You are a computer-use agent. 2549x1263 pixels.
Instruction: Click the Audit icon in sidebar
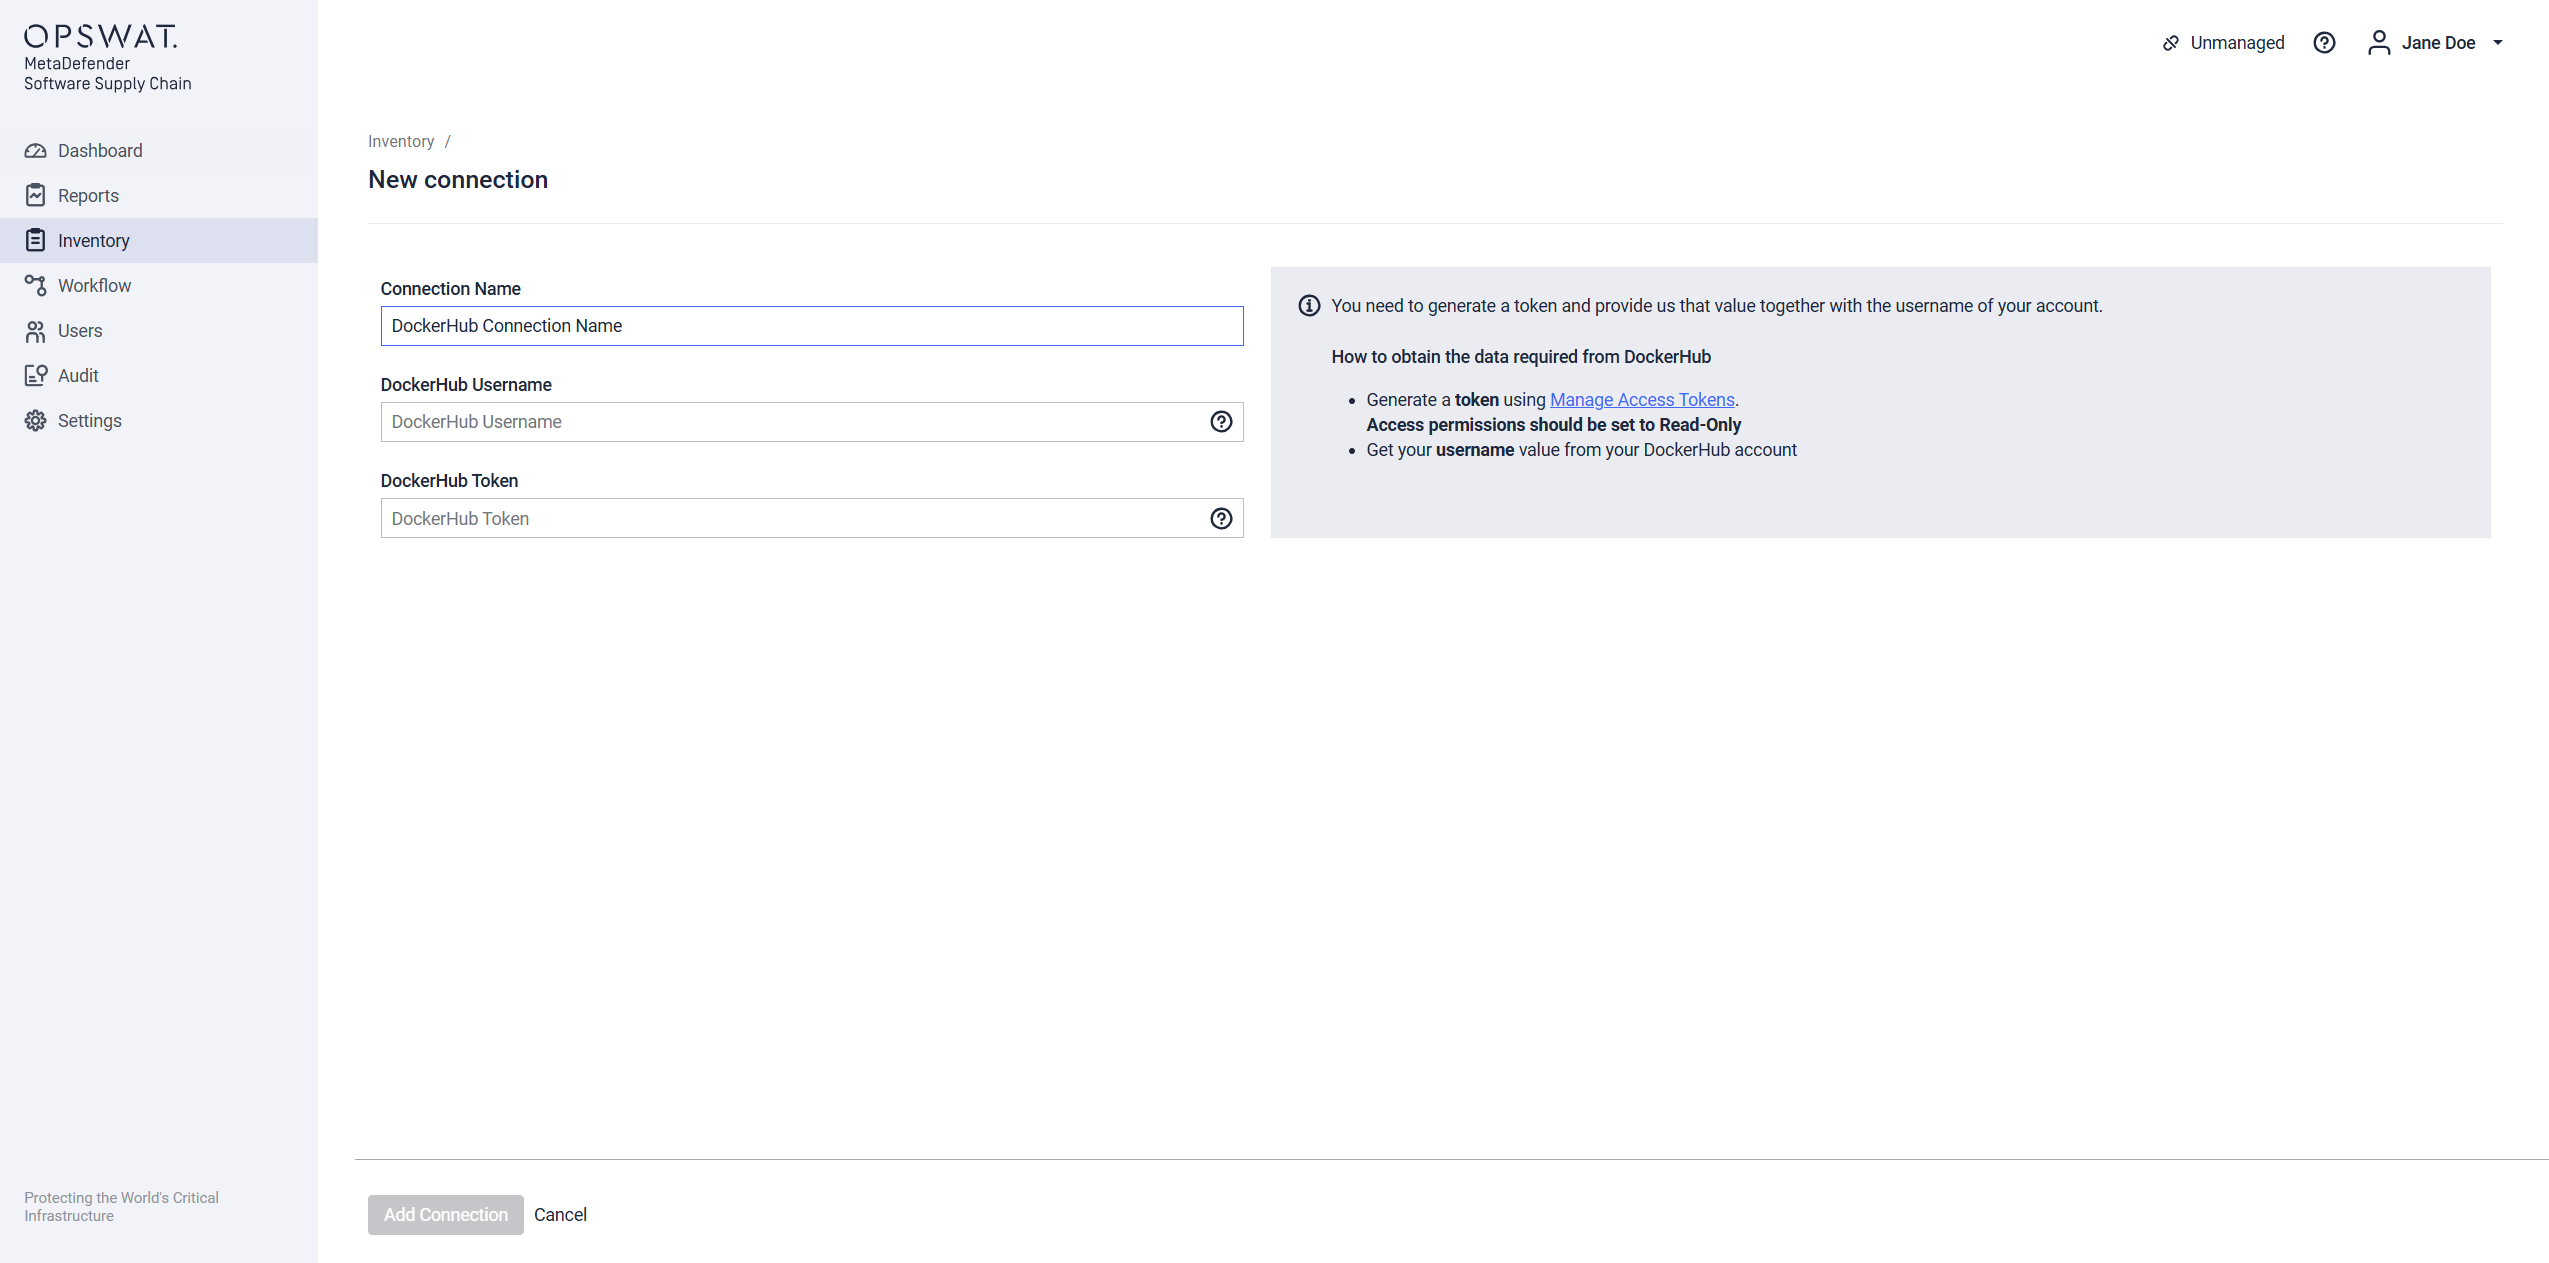(x=36, y=376)
